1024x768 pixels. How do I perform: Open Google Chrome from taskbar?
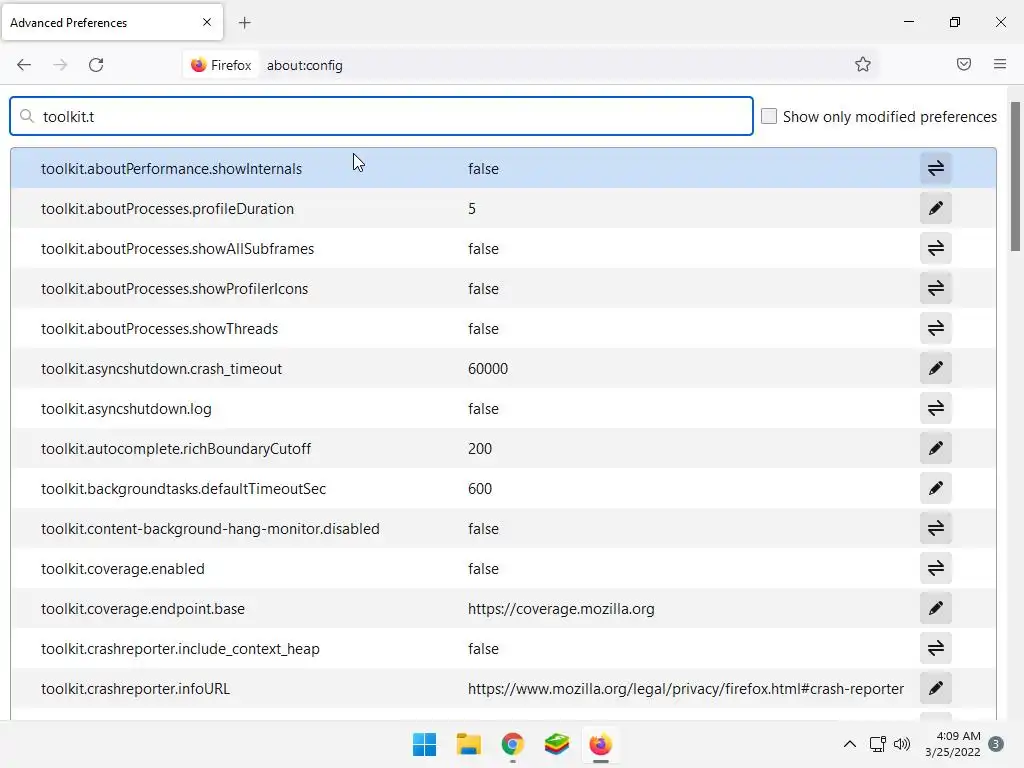point(513,744)
